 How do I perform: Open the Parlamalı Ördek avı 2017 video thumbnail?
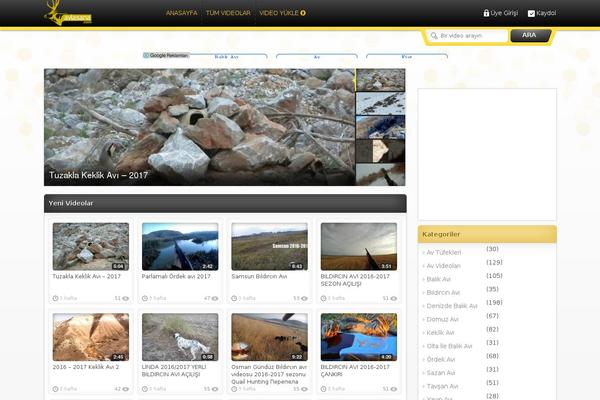pyautogui.click(x=179, y=246)
